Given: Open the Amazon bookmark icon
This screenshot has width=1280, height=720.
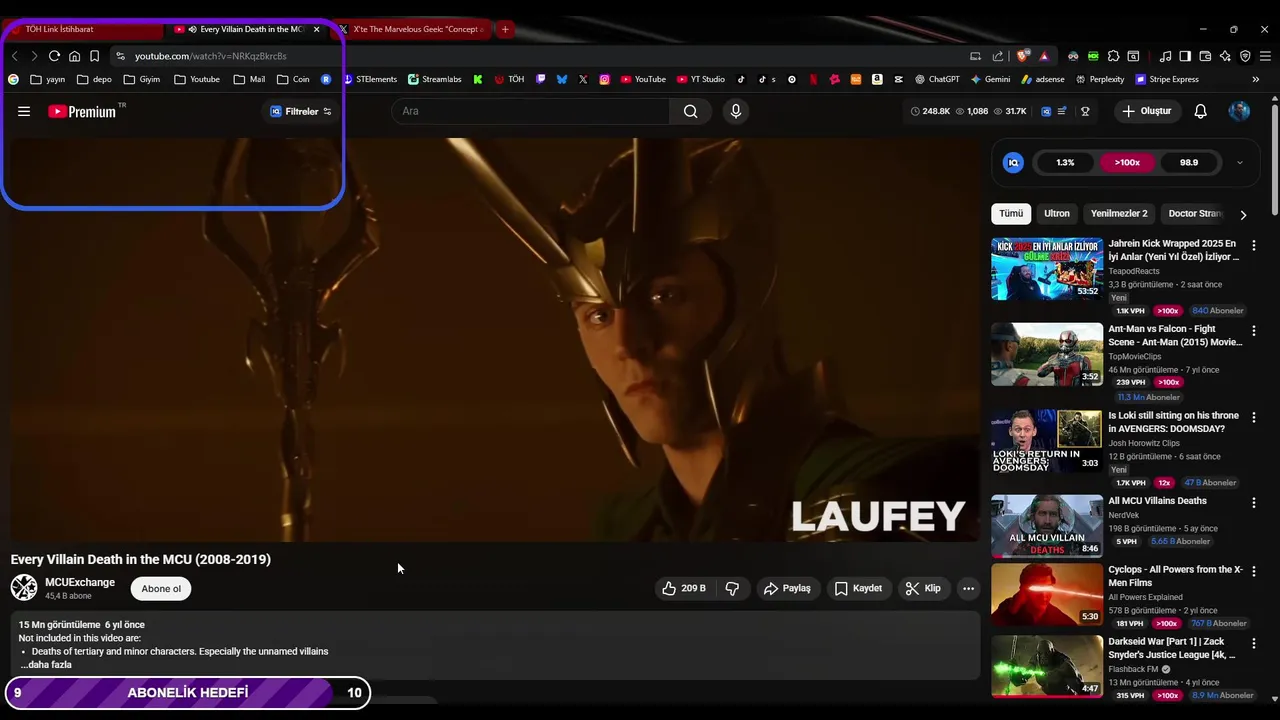Looking at the screenshot, I should 877,79.
